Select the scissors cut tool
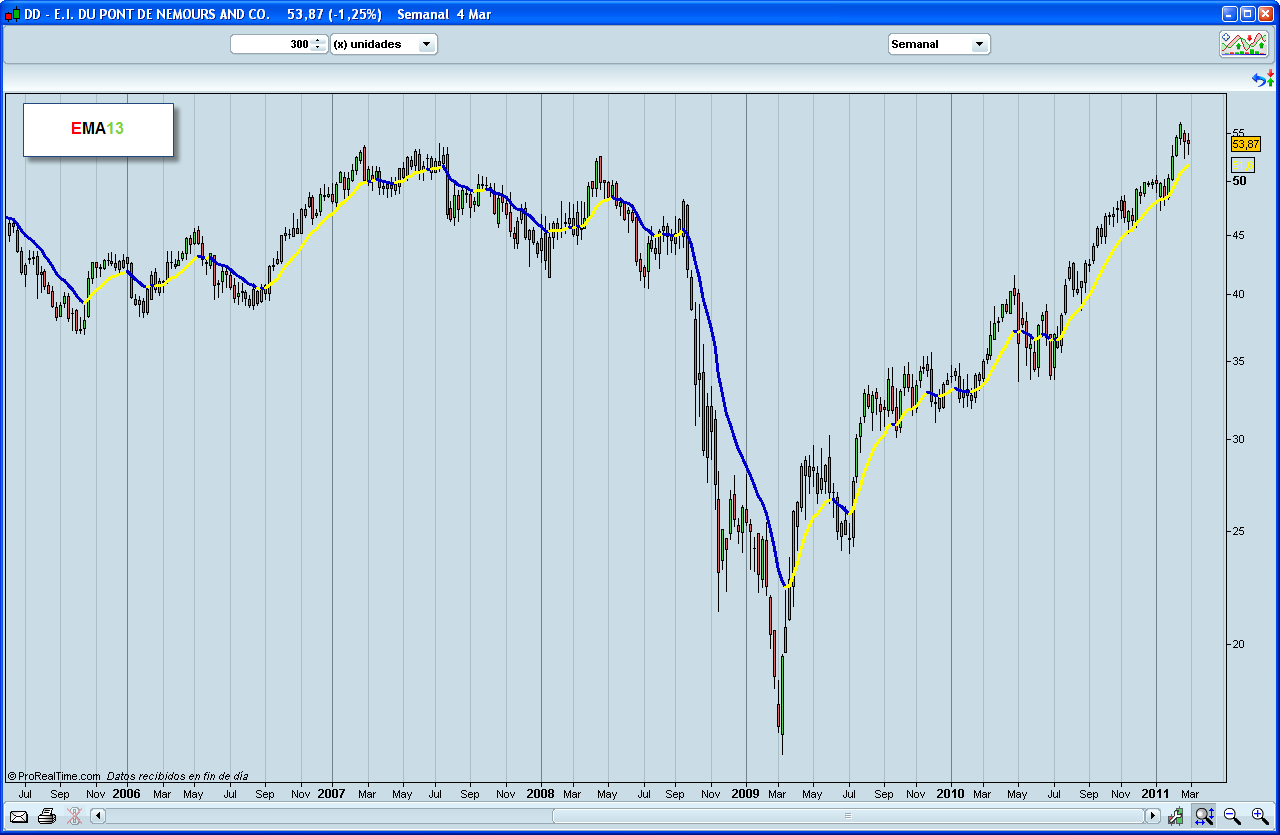 point(73,816)
